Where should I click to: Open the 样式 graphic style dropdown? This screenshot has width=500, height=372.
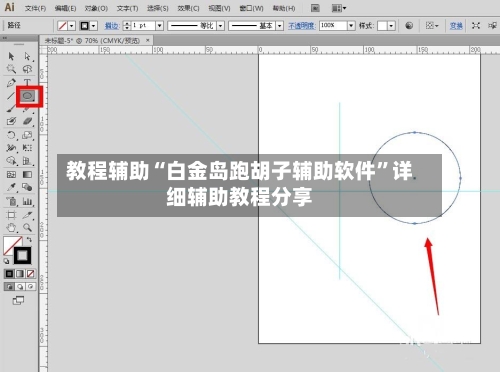391,26
